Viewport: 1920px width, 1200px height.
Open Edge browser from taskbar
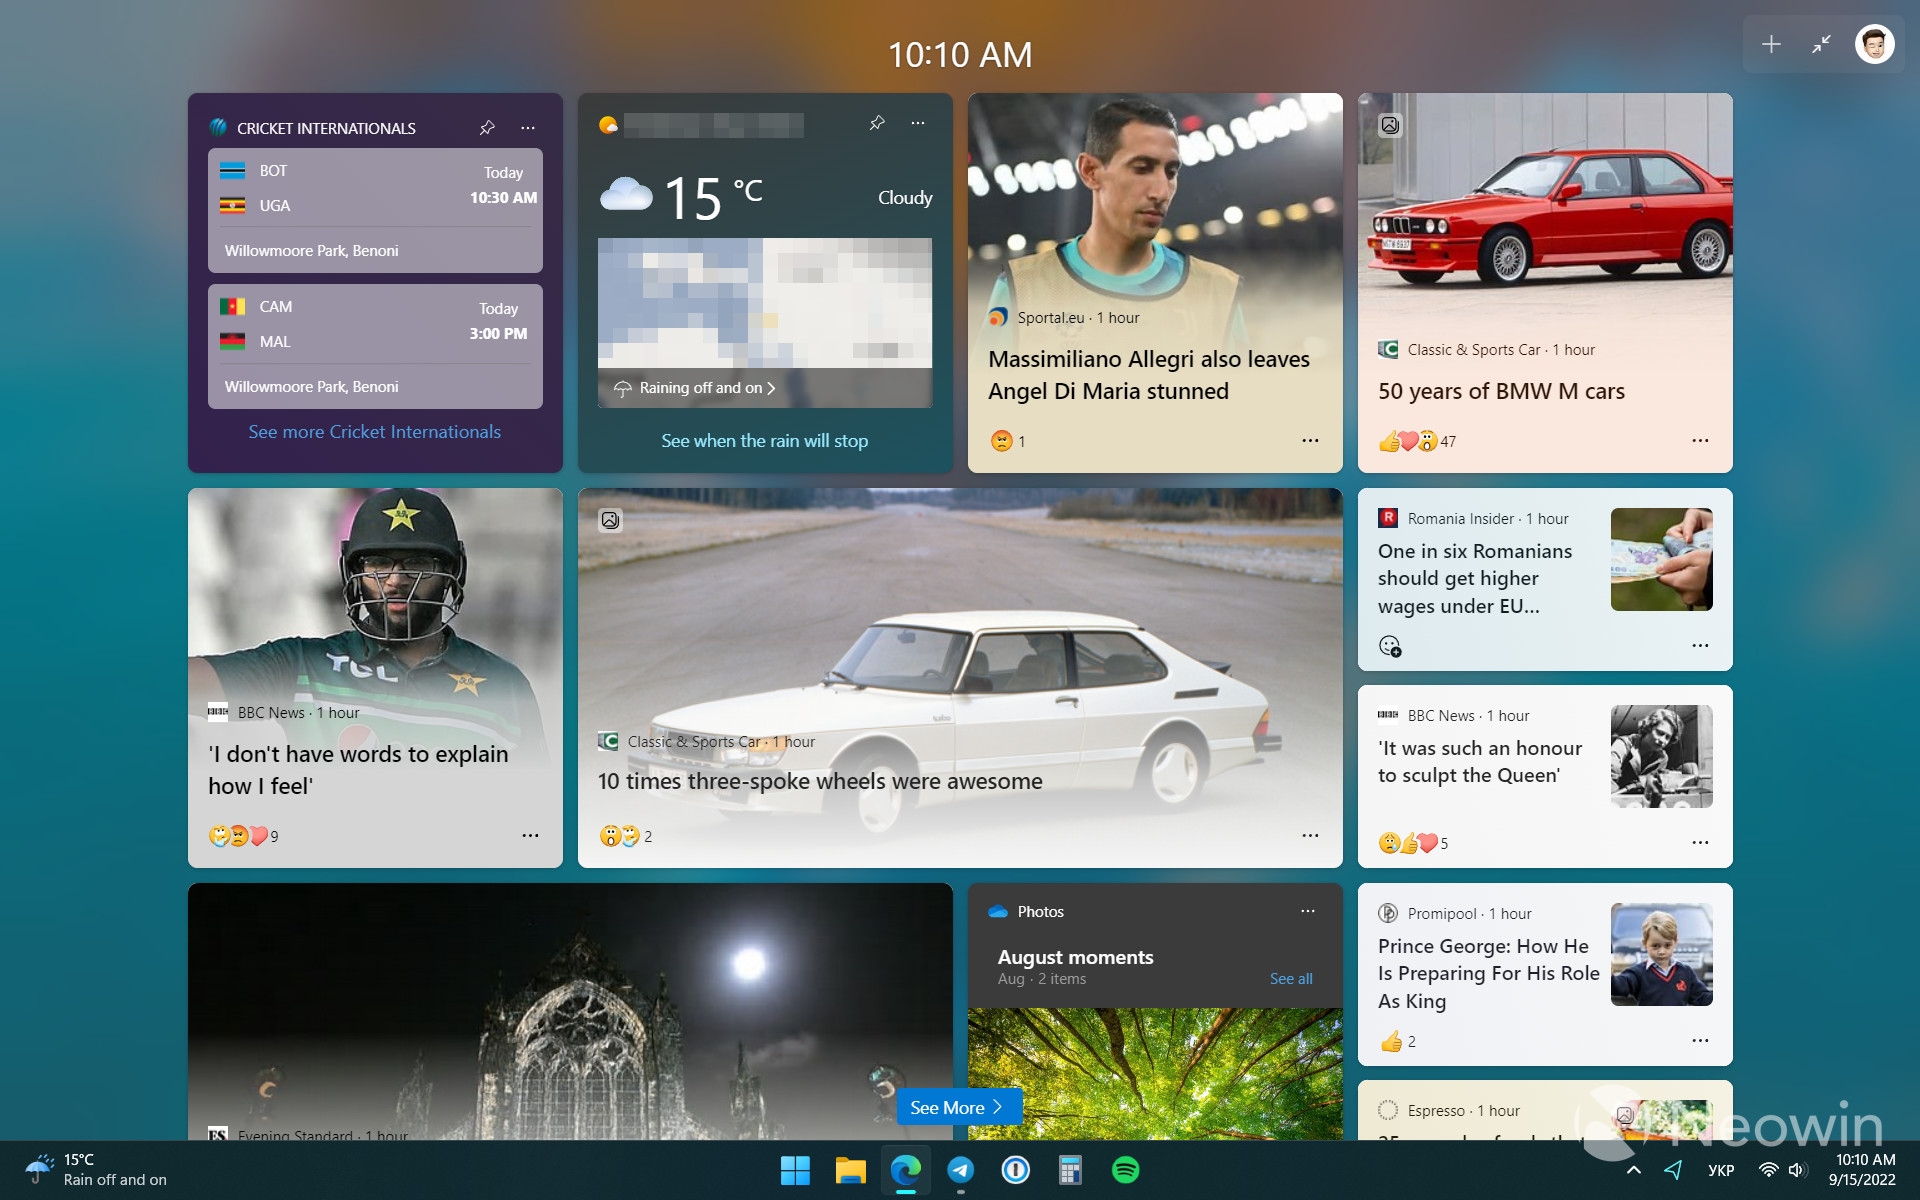point(905,1170)
